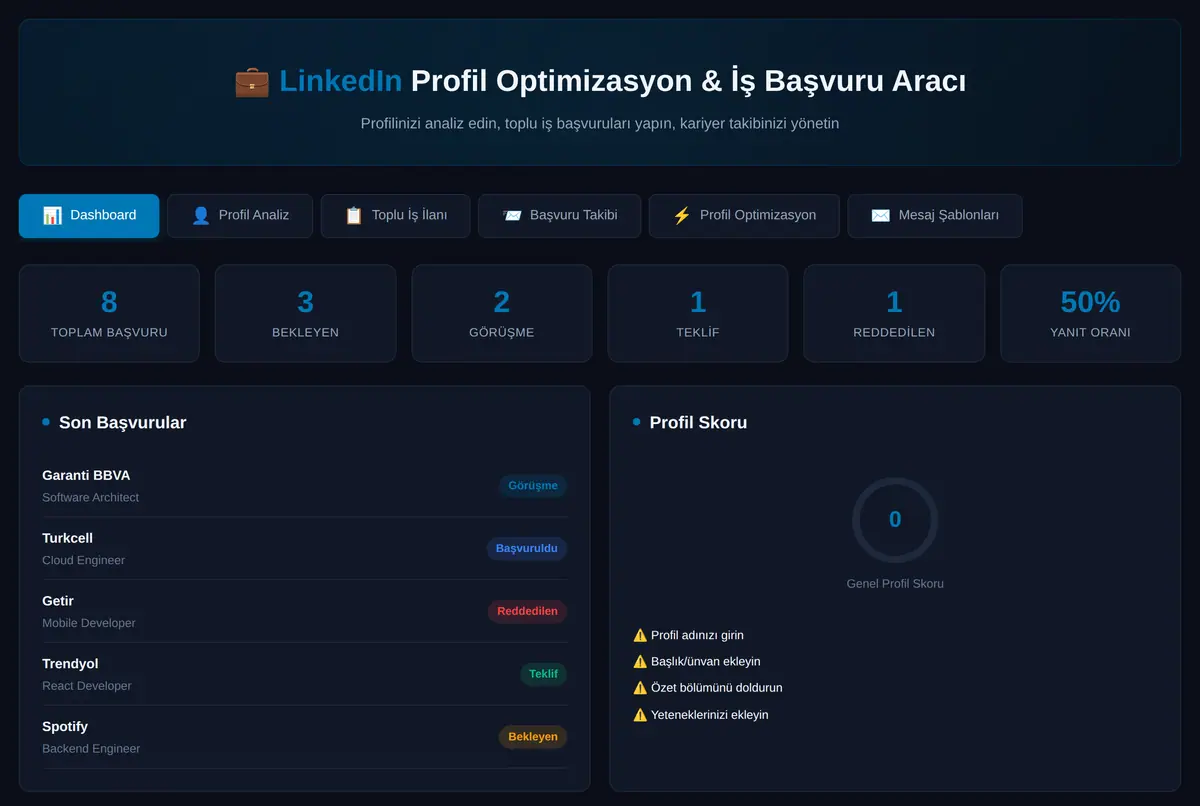Image resolution: width=1200 pixels, height=806 pixels.
Task: Click the Backend Engineer job title
Action: tap(91, 749)
